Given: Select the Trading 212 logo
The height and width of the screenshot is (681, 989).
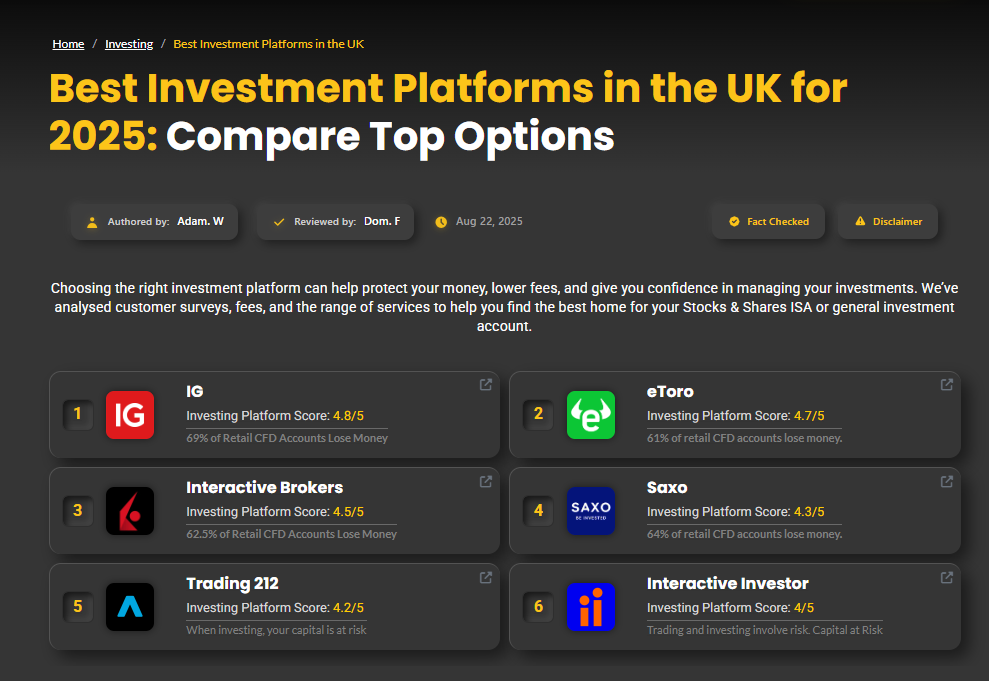Looking at the screenshot, I should click(129, 606).
